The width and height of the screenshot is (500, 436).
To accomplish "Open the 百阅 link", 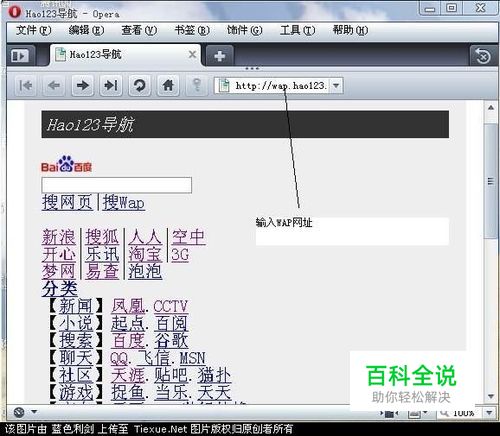I will pyautogui.click(x=171, y=323).
